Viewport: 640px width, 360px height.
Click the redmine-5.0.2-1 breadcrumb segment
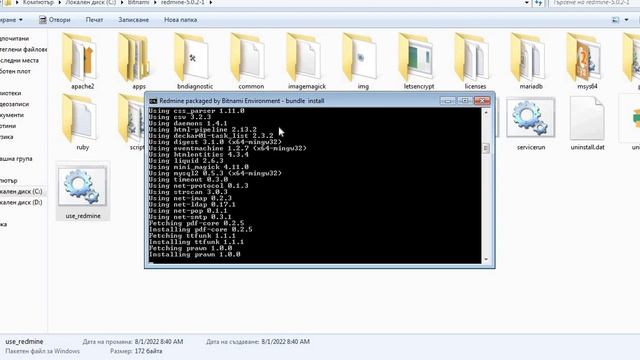click(x=182, y=2)
